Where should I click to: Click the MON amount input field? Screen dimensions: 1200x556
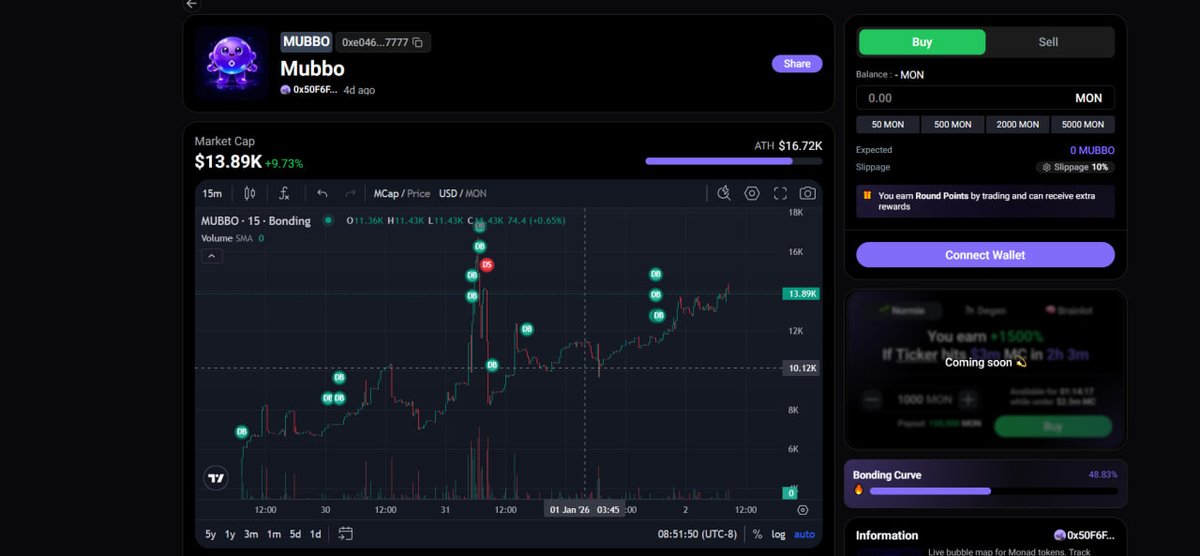pos(985,98)
